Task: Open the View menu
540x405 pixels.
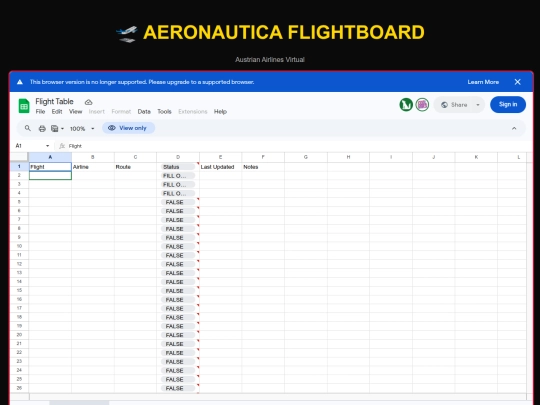Action: [x=75, y=112]
